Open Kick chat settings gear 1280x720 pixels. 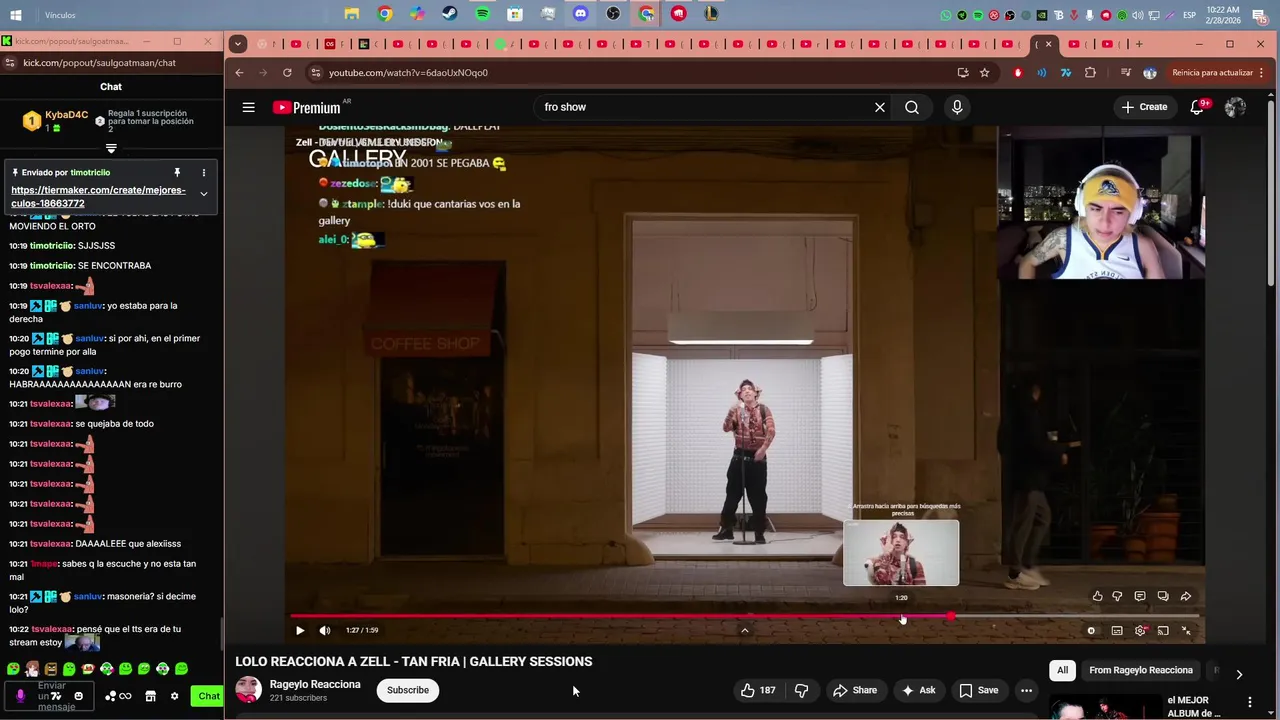click(x=174, y=696)
